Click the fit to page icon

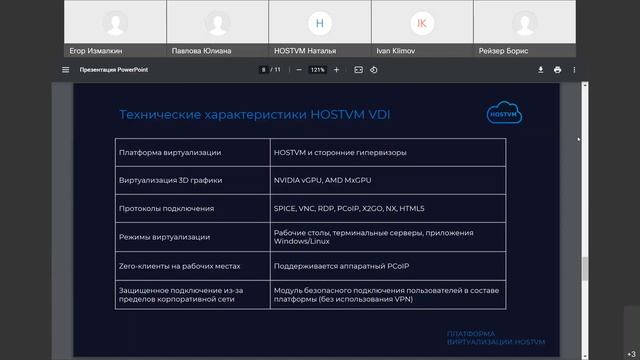point(358,70)
